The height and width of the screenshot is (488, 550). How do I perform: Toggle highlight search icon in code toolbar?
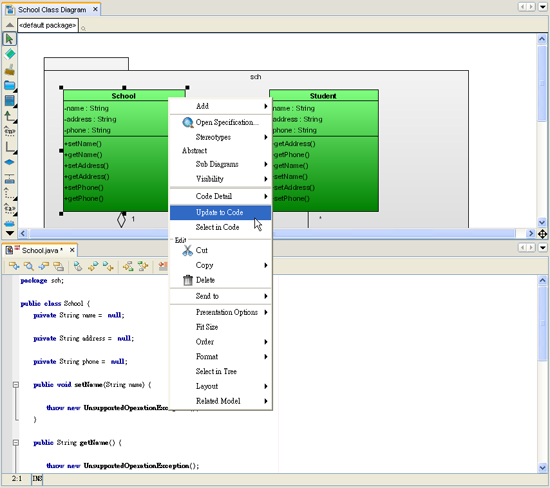[x=58, y=267]
